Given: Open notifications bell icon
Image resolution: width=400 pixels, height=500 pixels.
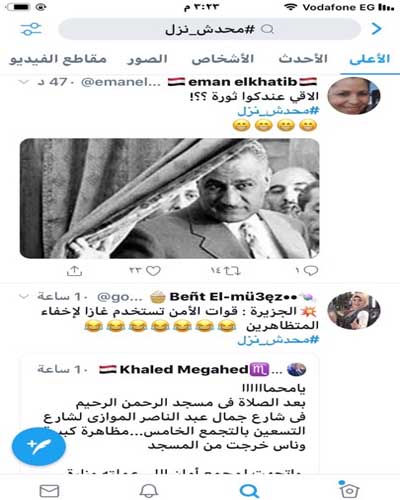Looking at the screenshot, I should [x=149, y=491].
